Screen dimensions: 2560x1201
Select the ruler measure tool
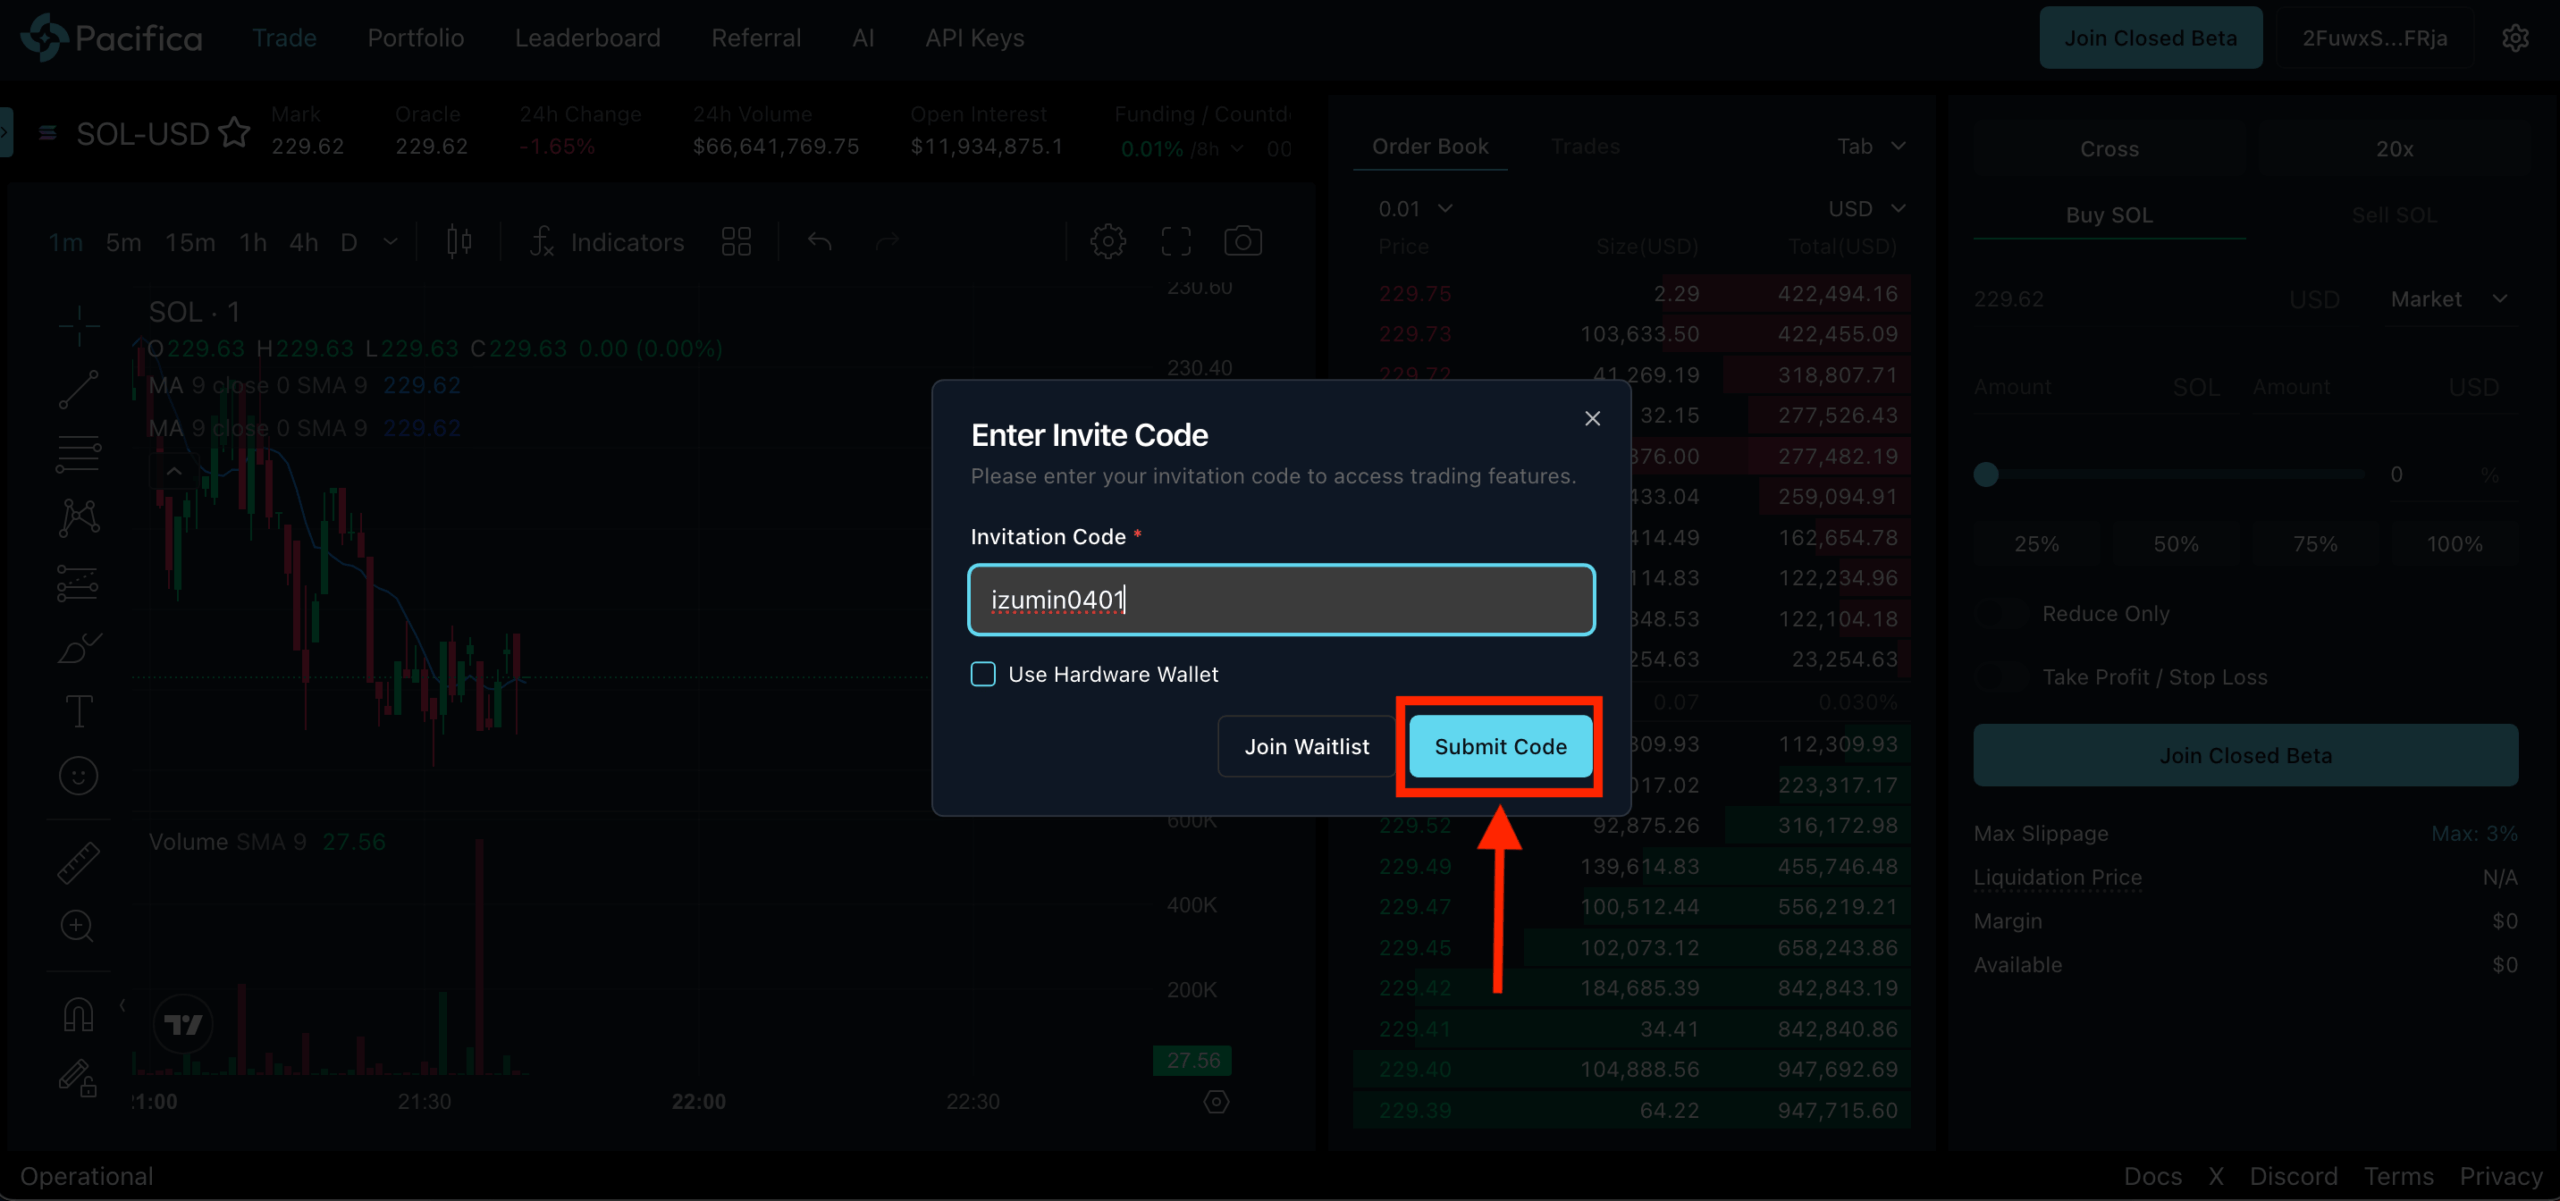pyautogui.click(x=78, y=862)
